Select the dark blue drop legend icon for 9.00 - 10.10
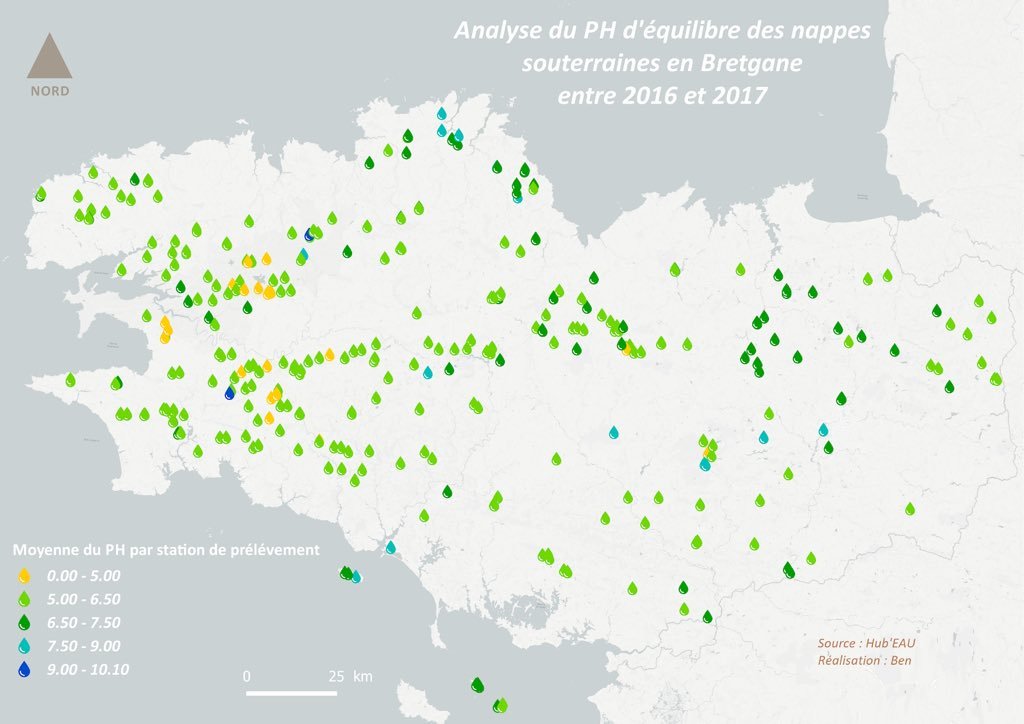The height and width of the screenshot is (724, 1024). (24, 669)
